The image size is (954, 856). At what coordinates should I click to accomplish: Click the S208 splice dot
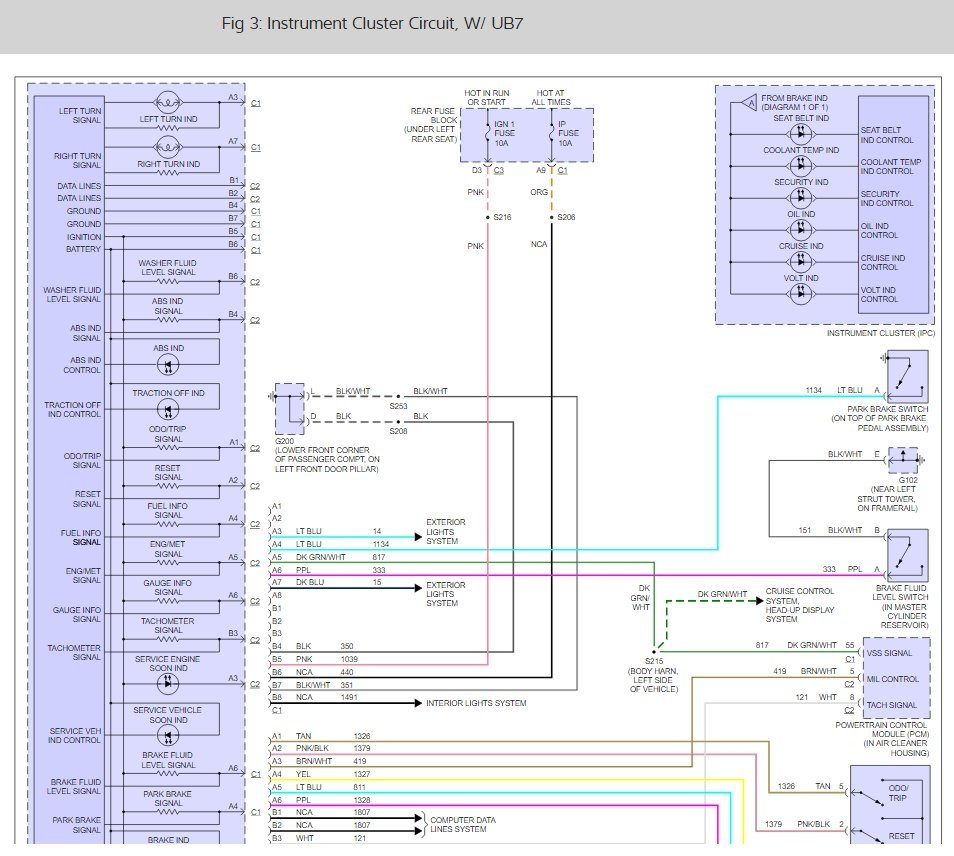pos(399,422)
